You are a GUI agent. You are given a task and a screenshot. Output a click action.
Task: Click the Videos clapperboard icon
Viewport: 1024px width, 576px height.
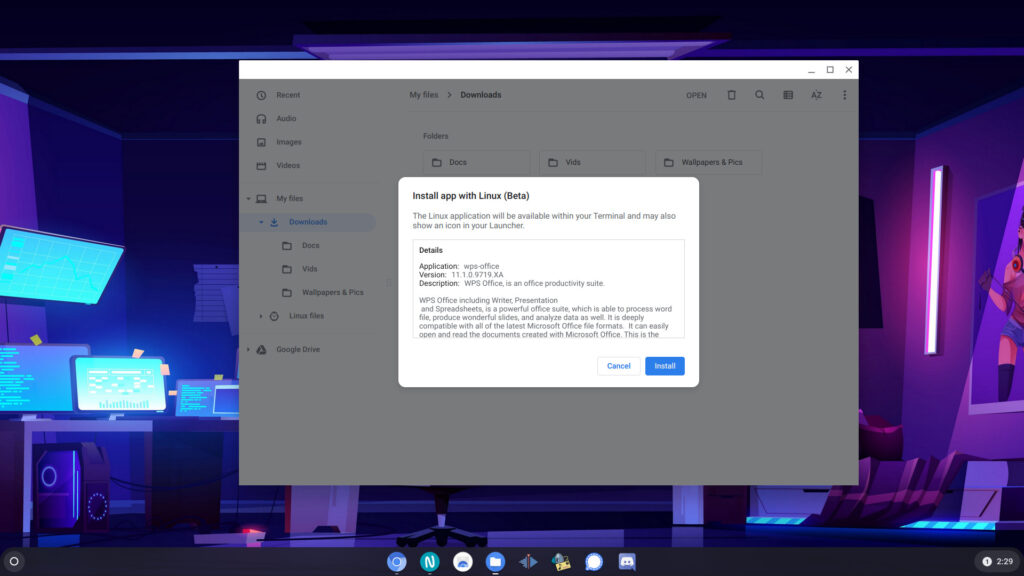click(261, 166)
